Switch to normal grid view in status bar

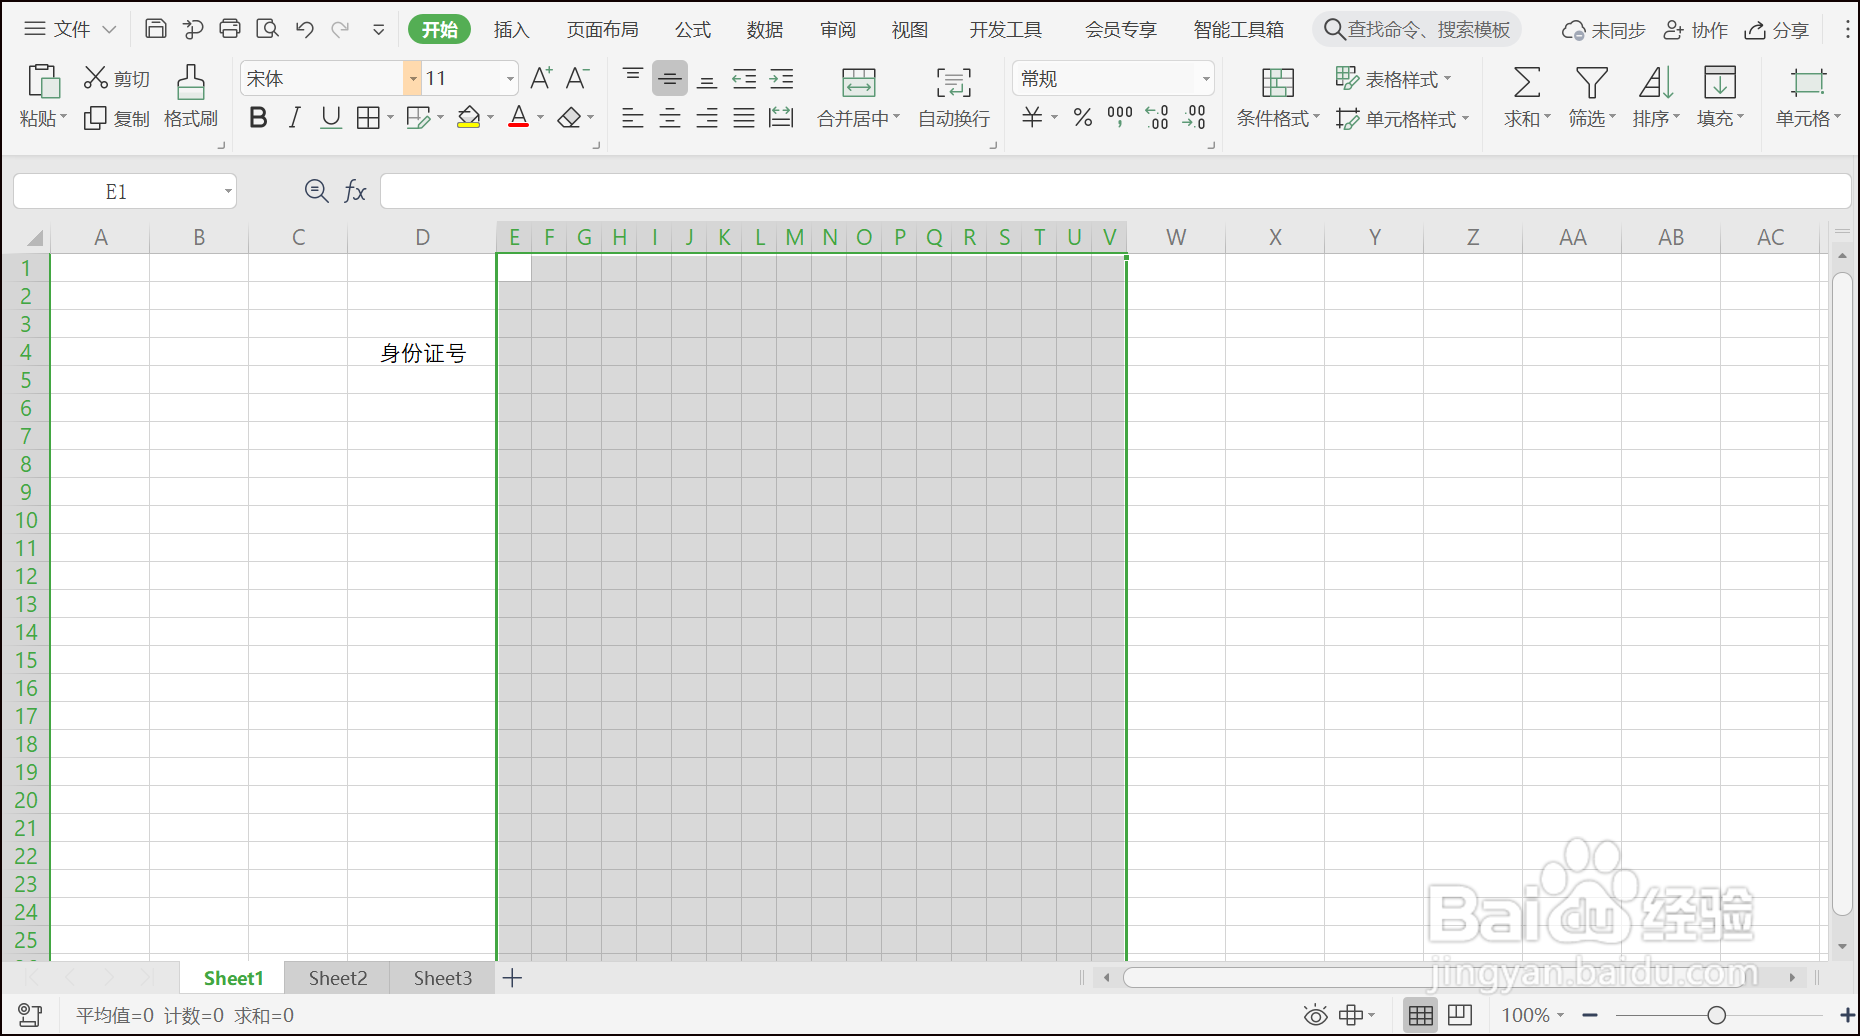point(1420,1016)
